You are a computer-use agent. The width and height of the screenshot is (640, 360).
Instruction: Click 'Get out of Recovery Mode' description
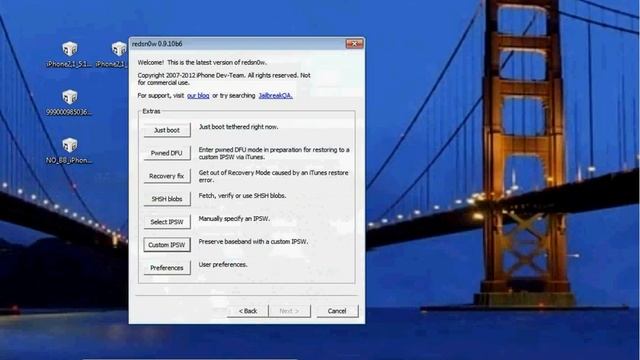(x=273, y=176)
